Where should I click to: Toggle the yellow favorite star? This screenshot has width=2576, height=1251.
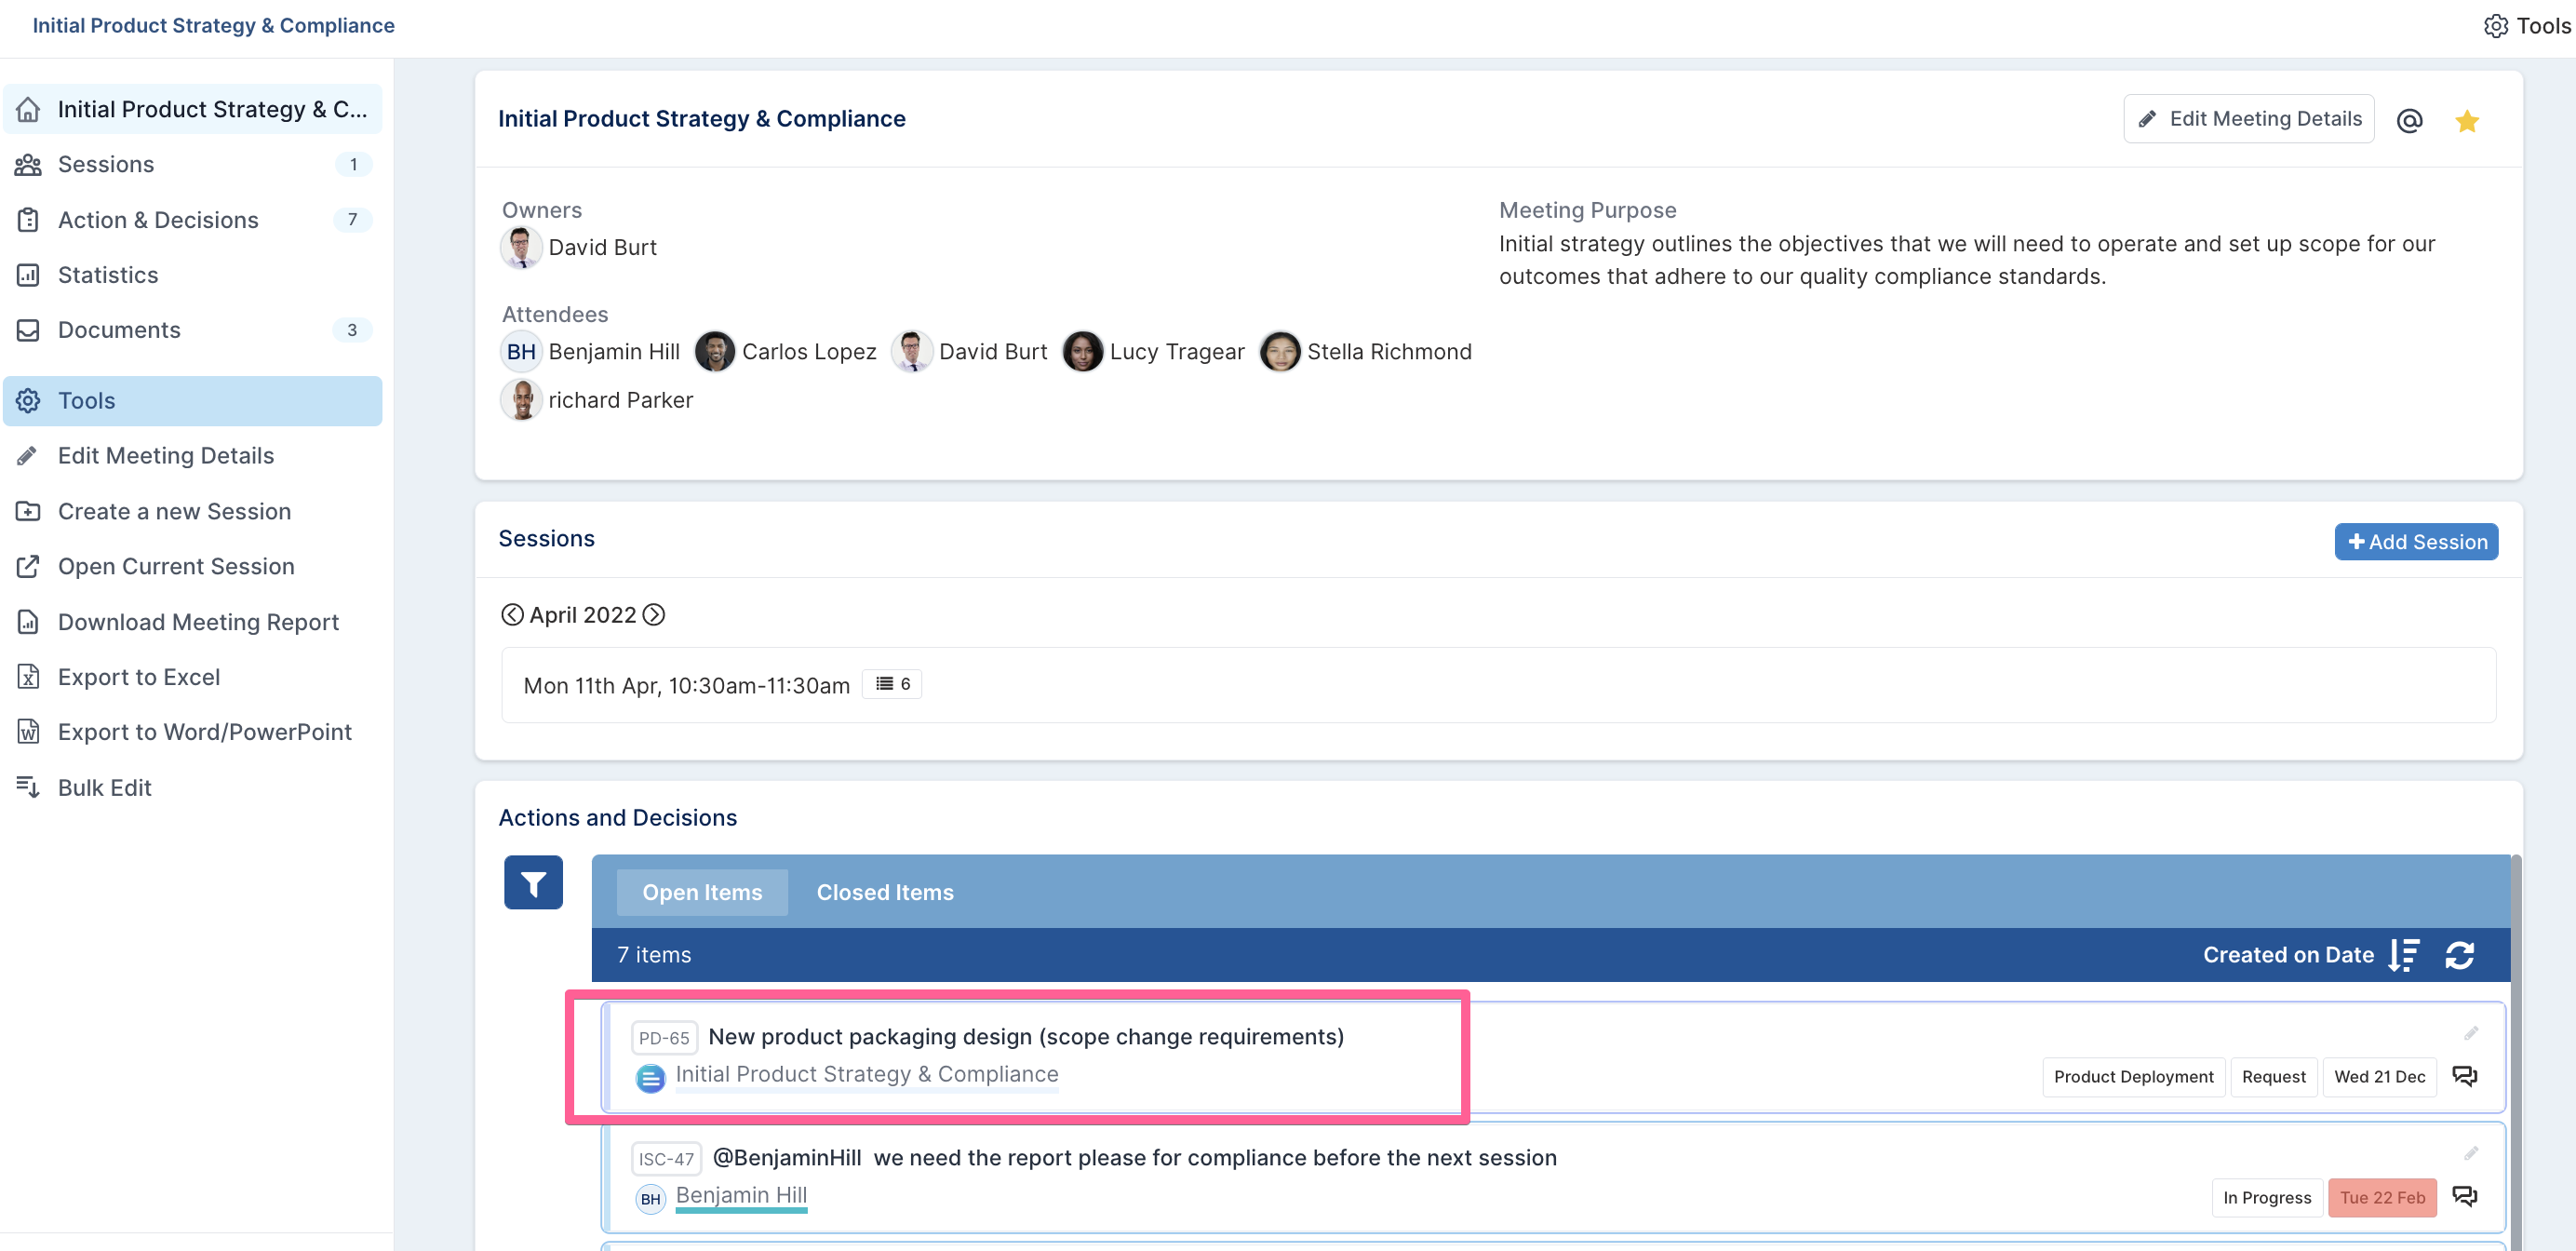(x=2466, y=120)
